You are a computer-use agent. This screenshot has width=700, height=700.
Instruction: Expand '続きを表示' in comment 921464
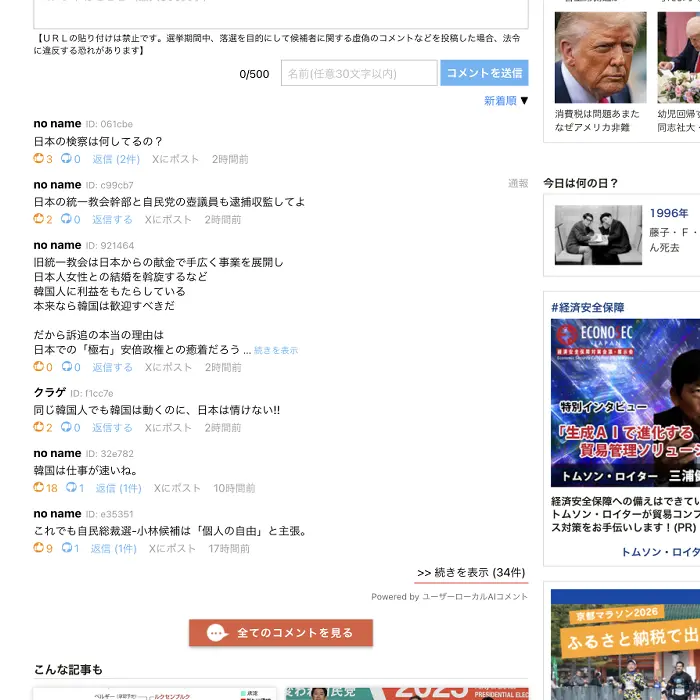coord(276,350)
